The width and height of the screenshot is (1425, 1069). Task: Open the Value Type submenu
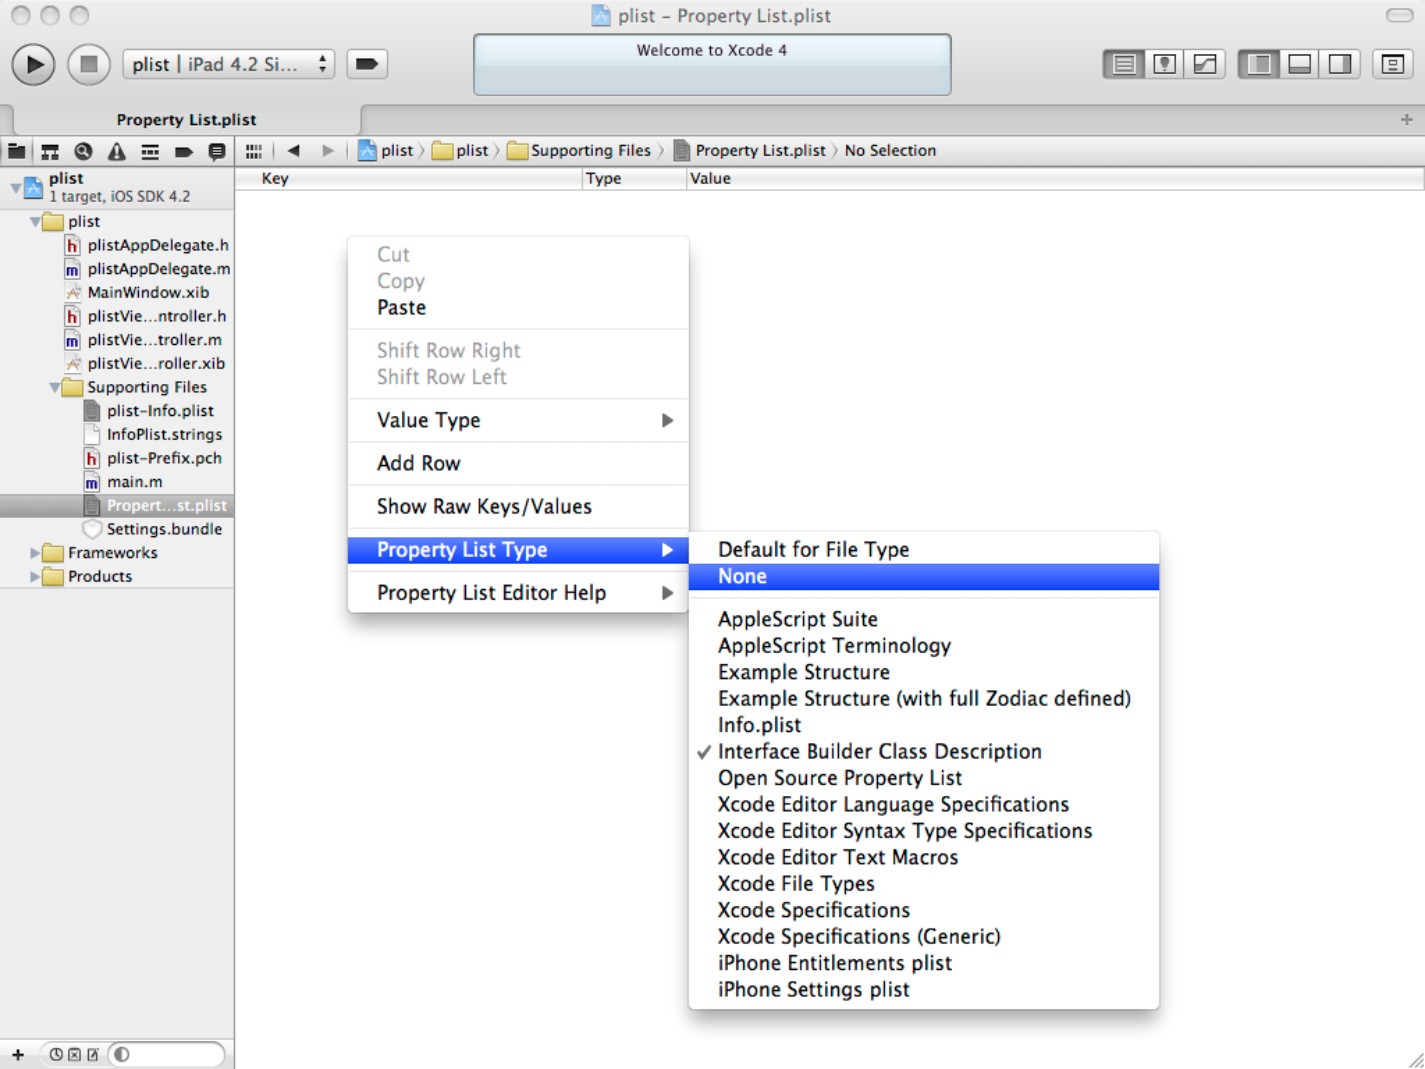(518, 421)
